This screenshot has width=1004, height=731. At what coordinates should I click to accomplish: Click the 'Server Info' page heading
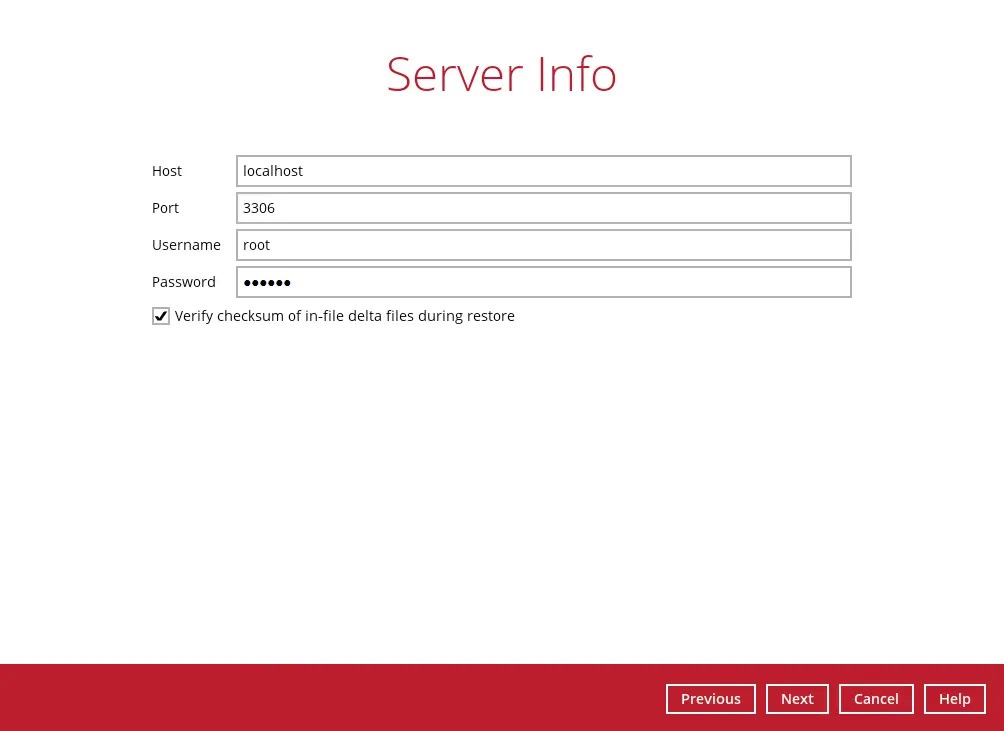coord(501,74)
